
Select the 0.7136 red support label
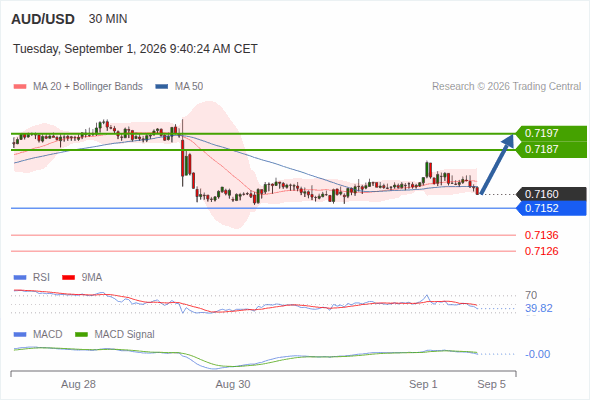541,235
